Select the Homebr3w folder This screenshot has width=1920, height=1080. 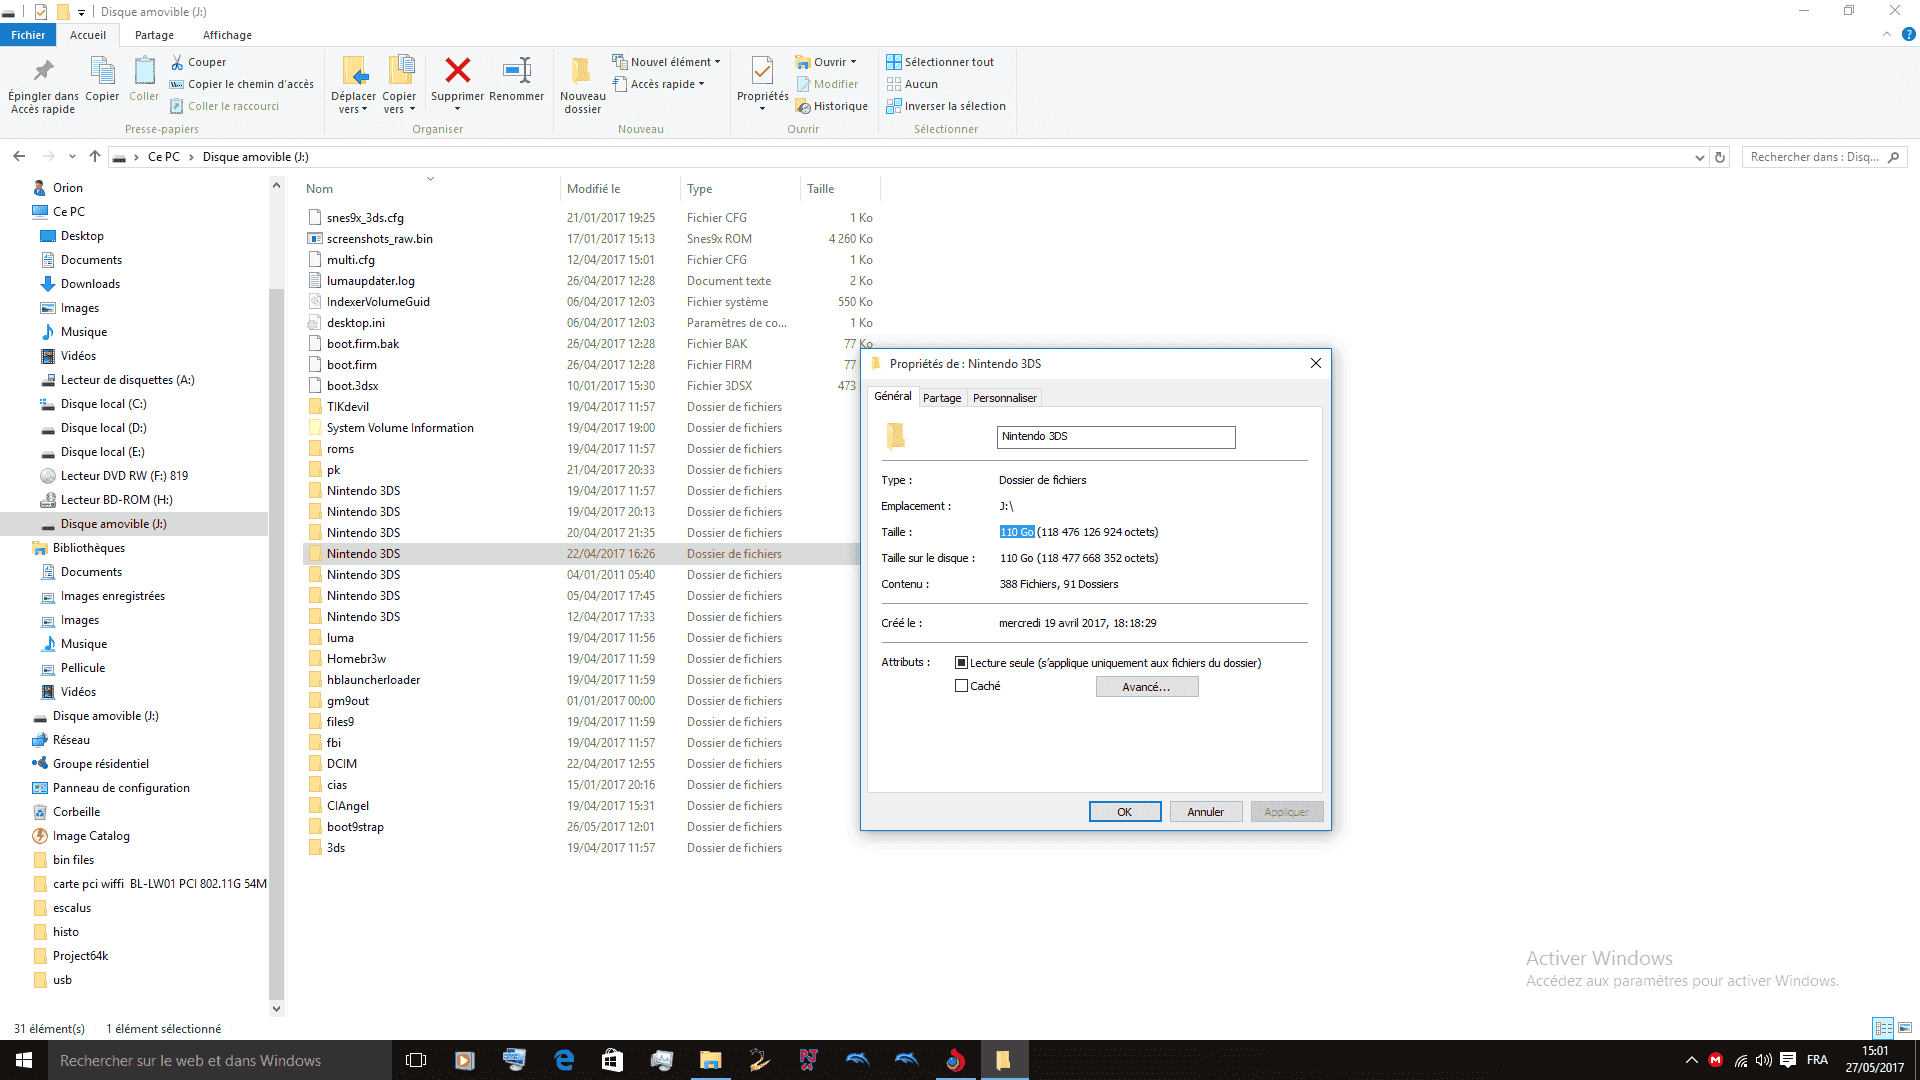356,659
